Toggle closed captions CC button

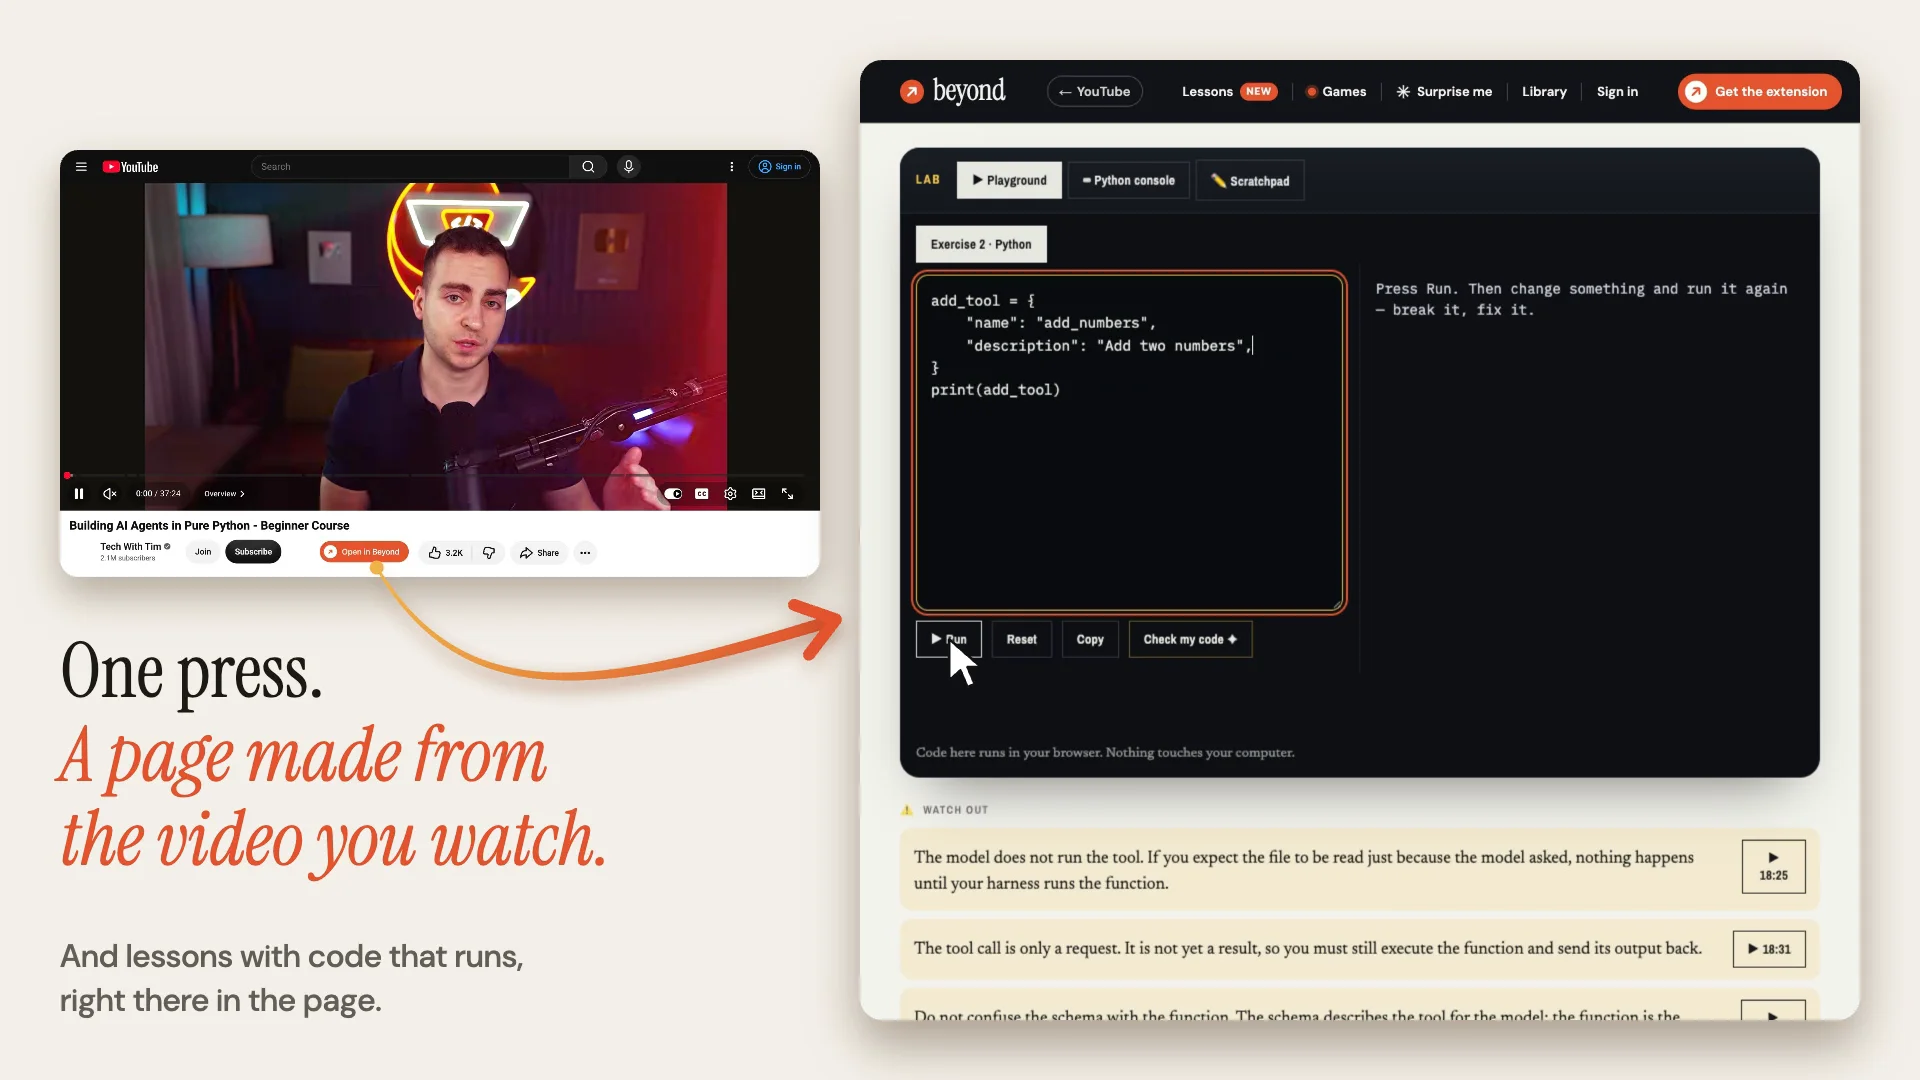[702, 494]
